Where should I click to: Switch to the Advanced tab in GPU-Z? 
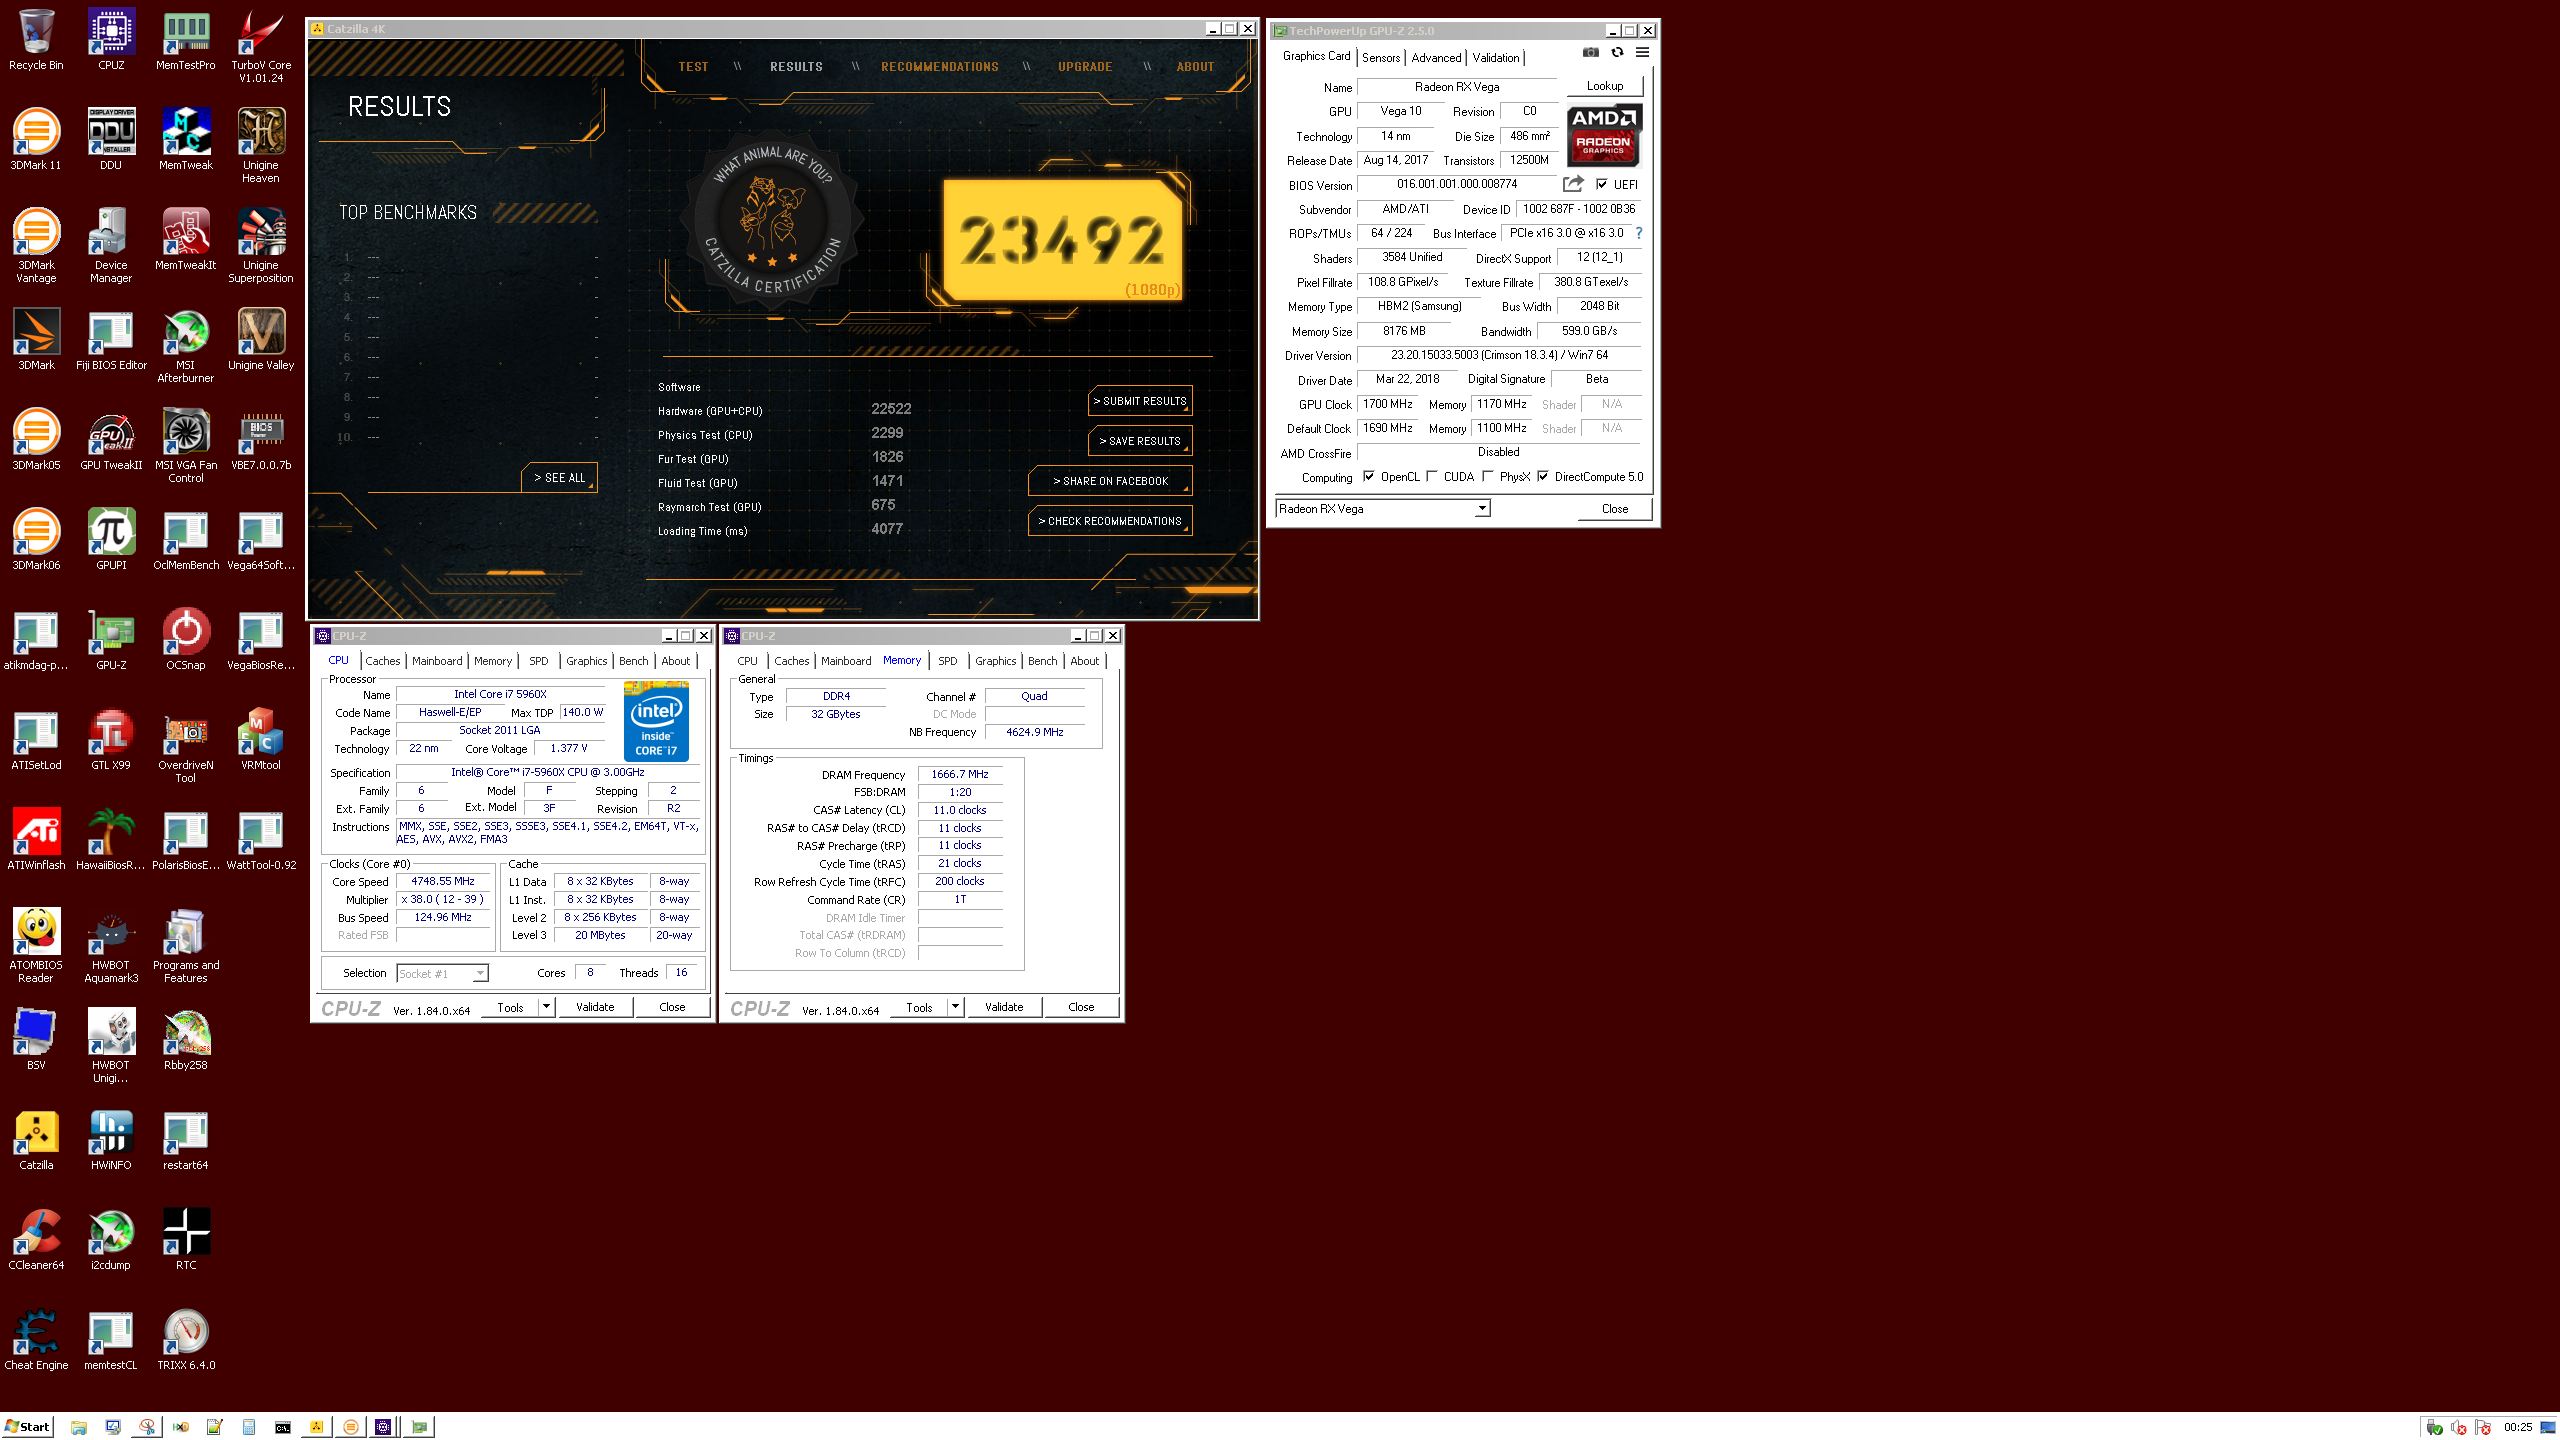coord(1436,58)
